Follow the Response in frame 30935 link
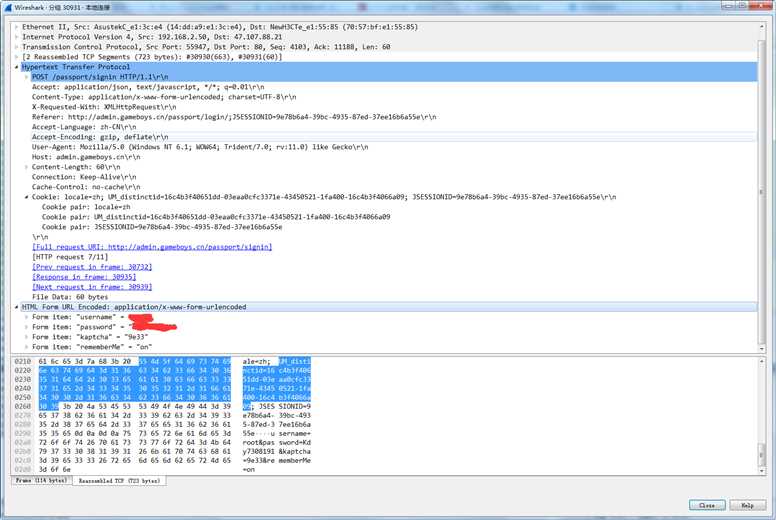The image size is (776, 520). click(x=84, y=277)
